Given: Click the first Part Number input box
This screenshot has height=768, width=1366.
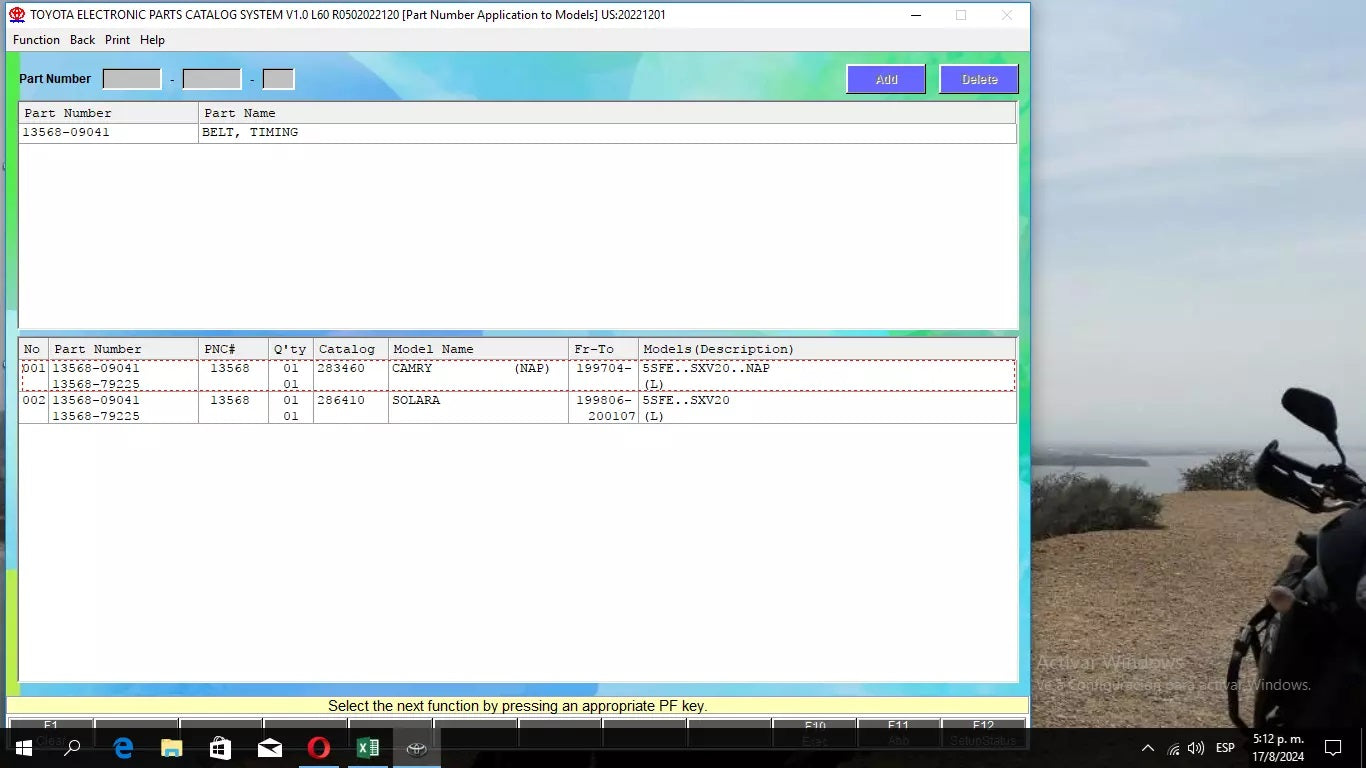Looking at the screenshot, I should point(132,79).
